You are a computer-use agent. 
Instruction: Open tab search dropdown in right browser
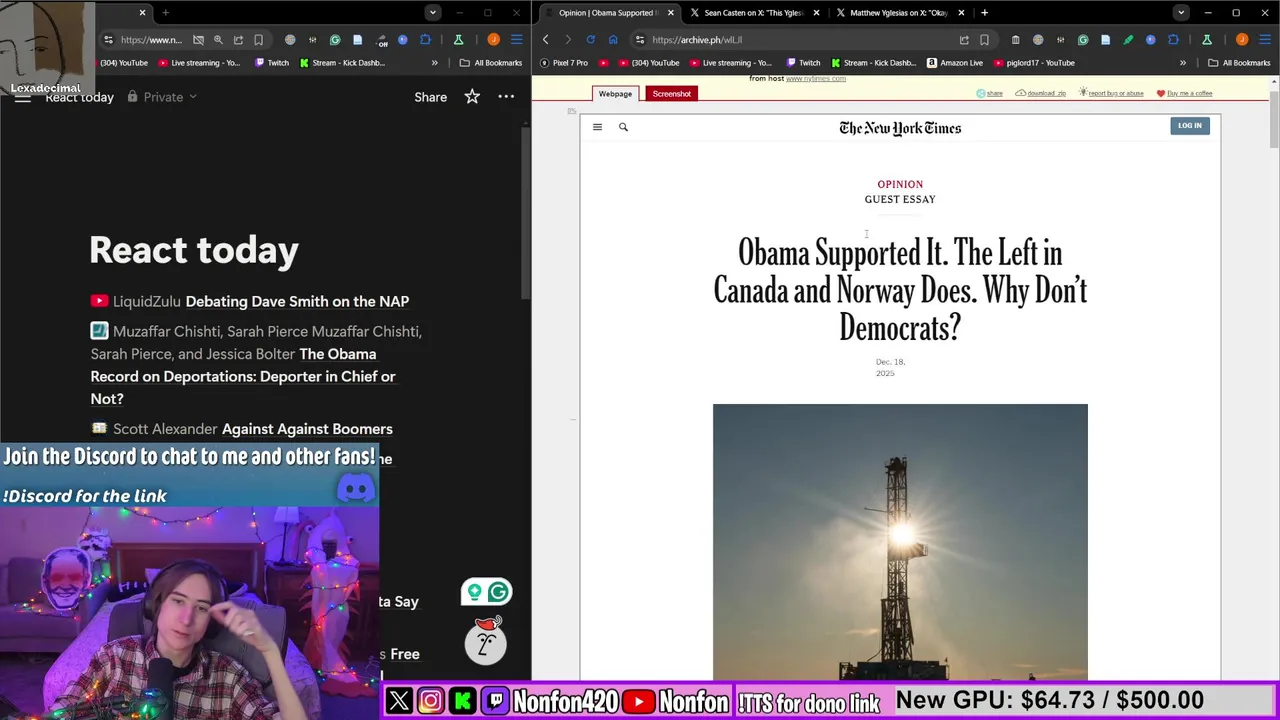coord(1181,13)
